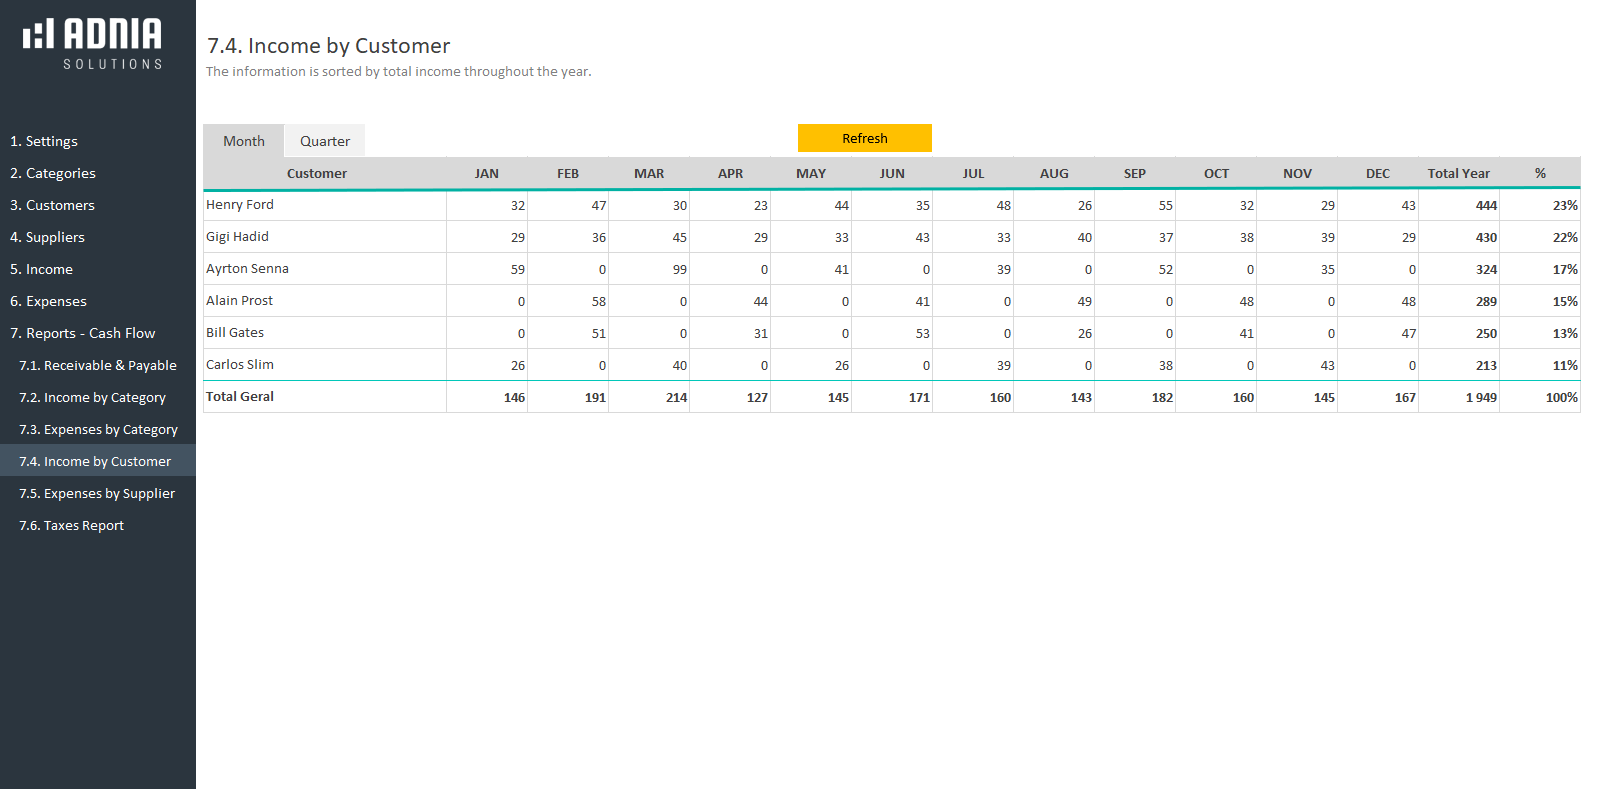Select the Henry Ford customer cell
Image resolution: width=1605 pixels, height=789 pixels.
click(240, 205)
